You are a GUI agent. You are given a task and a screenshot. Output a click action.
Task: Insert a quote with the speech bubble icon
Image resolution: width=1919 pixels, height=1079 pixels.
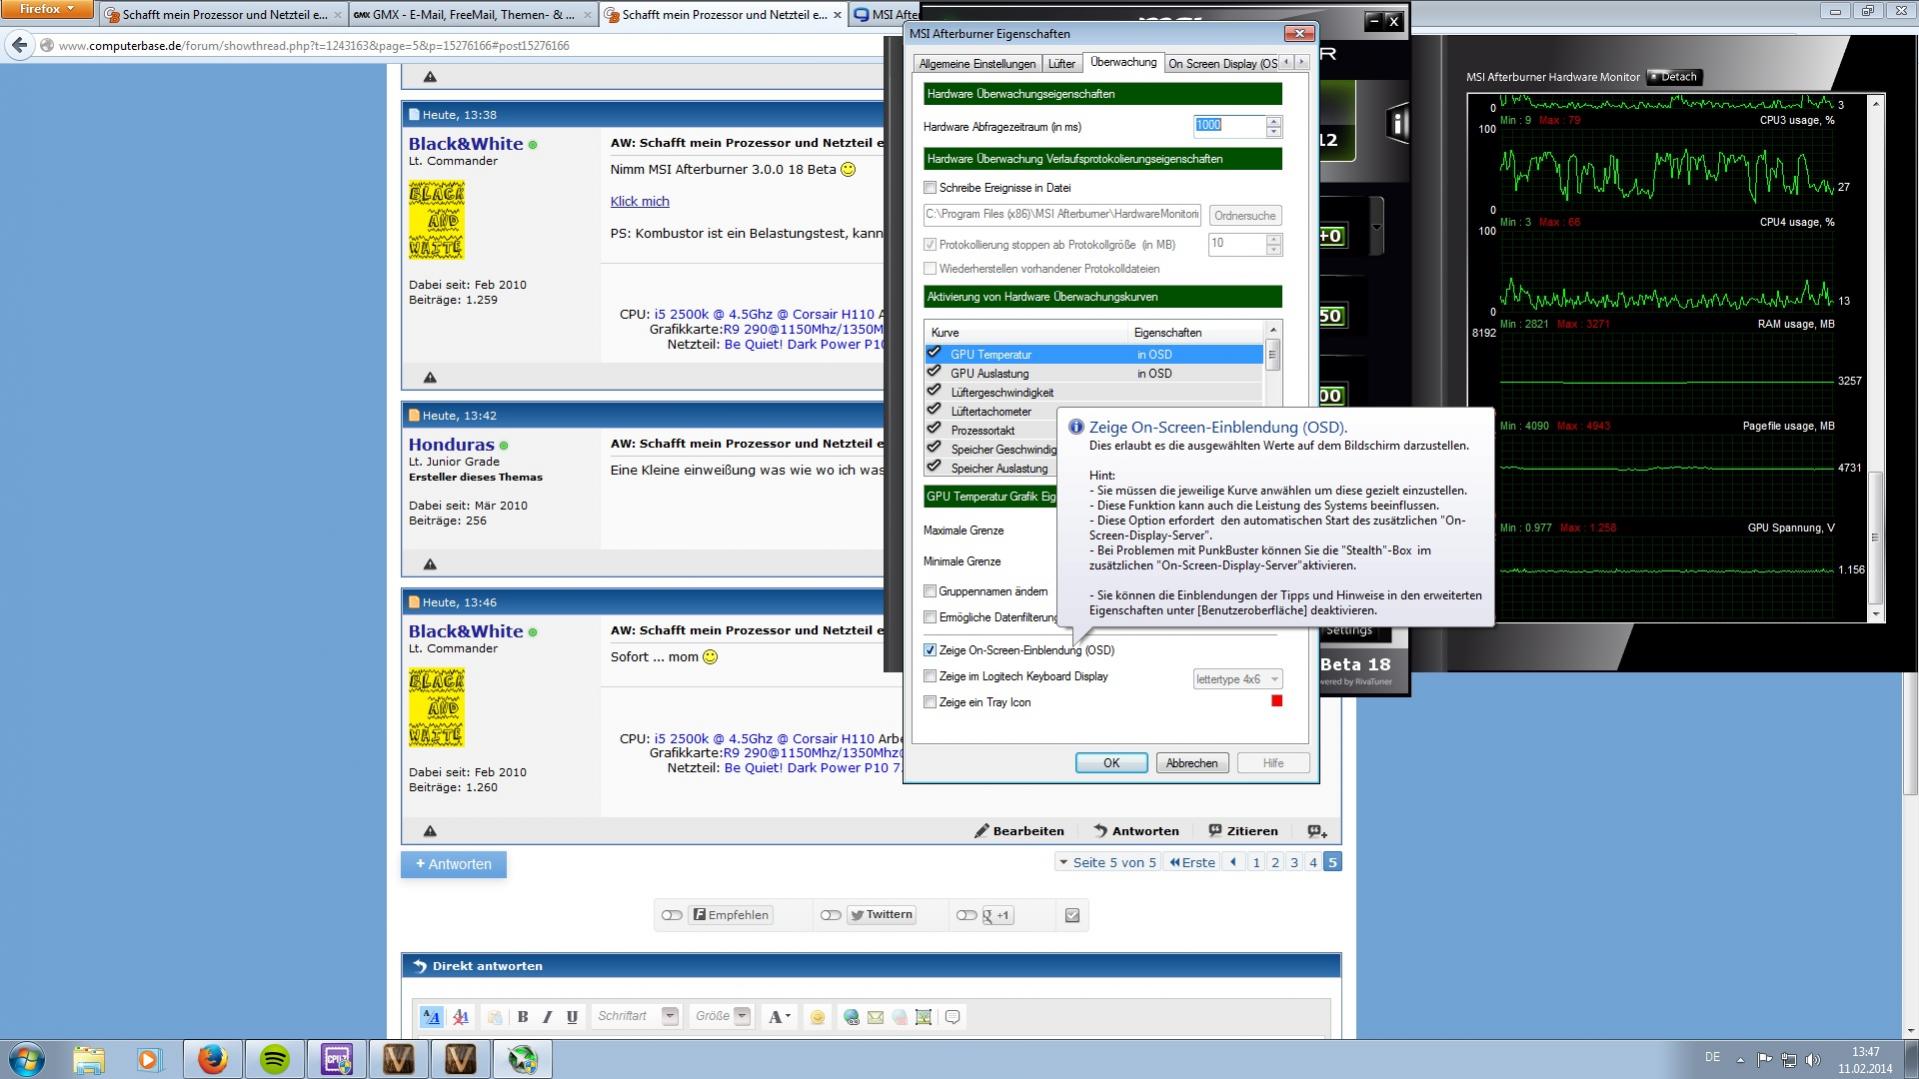[952, 1017]
